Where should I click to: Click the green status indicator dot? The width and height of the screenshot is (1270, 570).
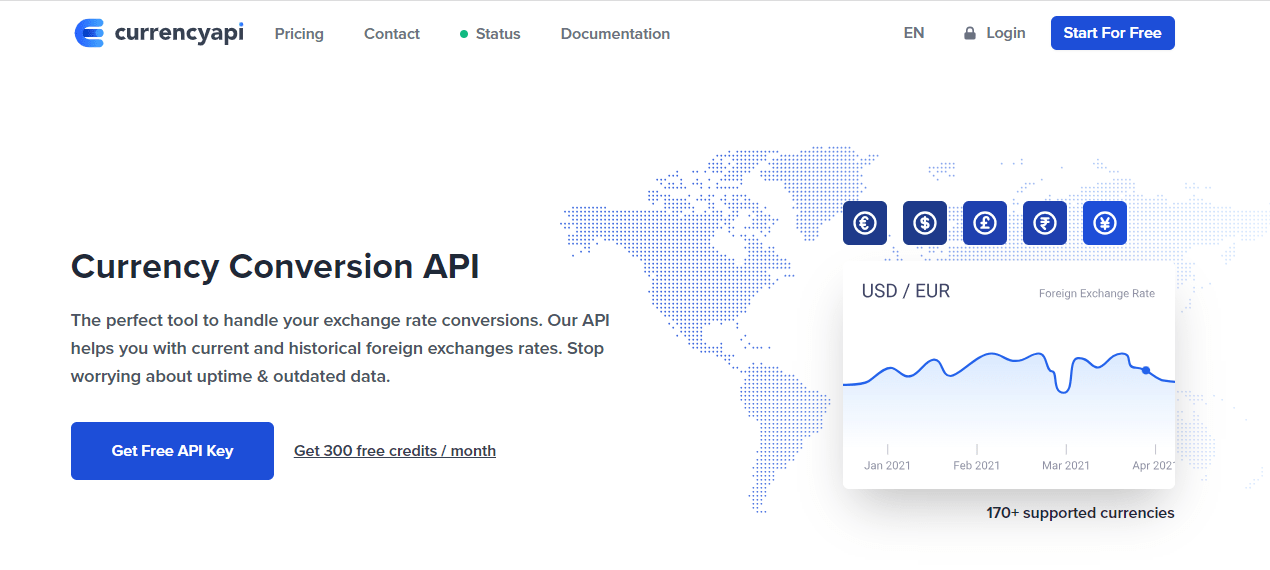(x=464, y=34)
